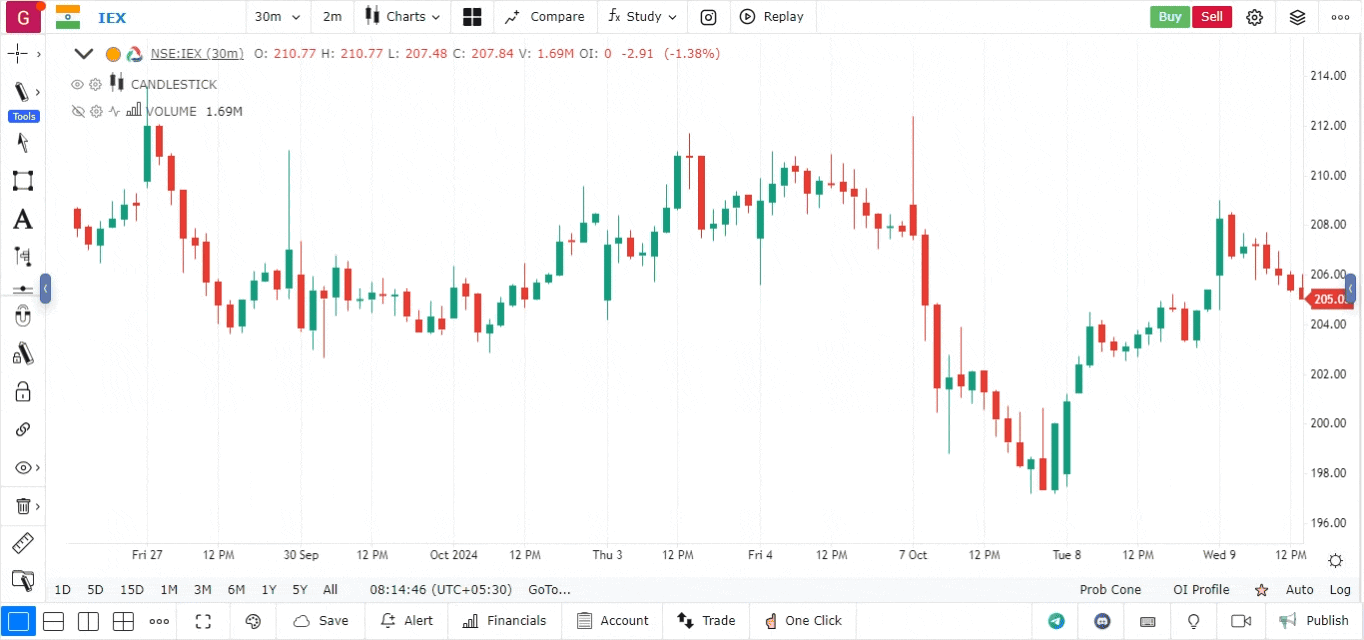
Task: Open the 30m timeframe dropdown
Action: pos(277,17)
